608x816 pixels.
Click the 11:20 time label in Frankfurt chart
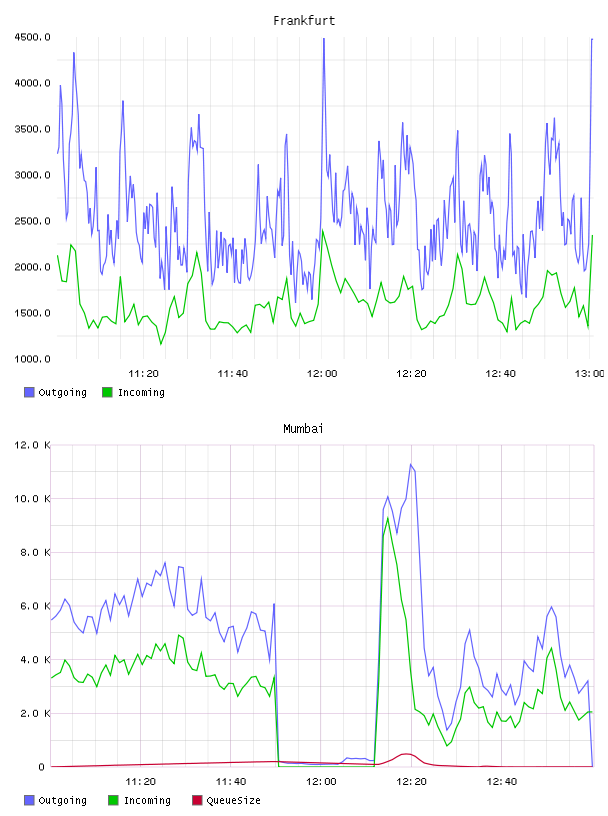[143, 374]
